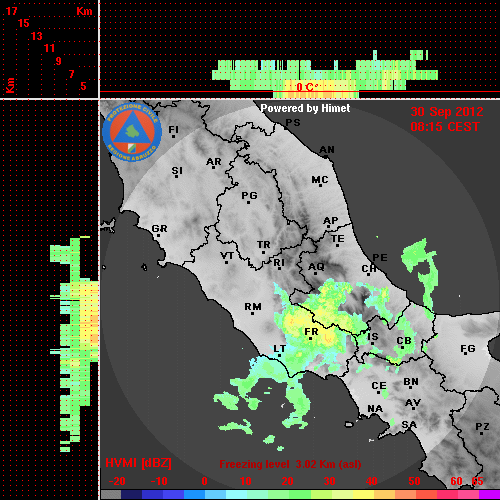The width and height of the screenshot is (500, 500).
Task: Select the CH city label
Action: (369, 269)
